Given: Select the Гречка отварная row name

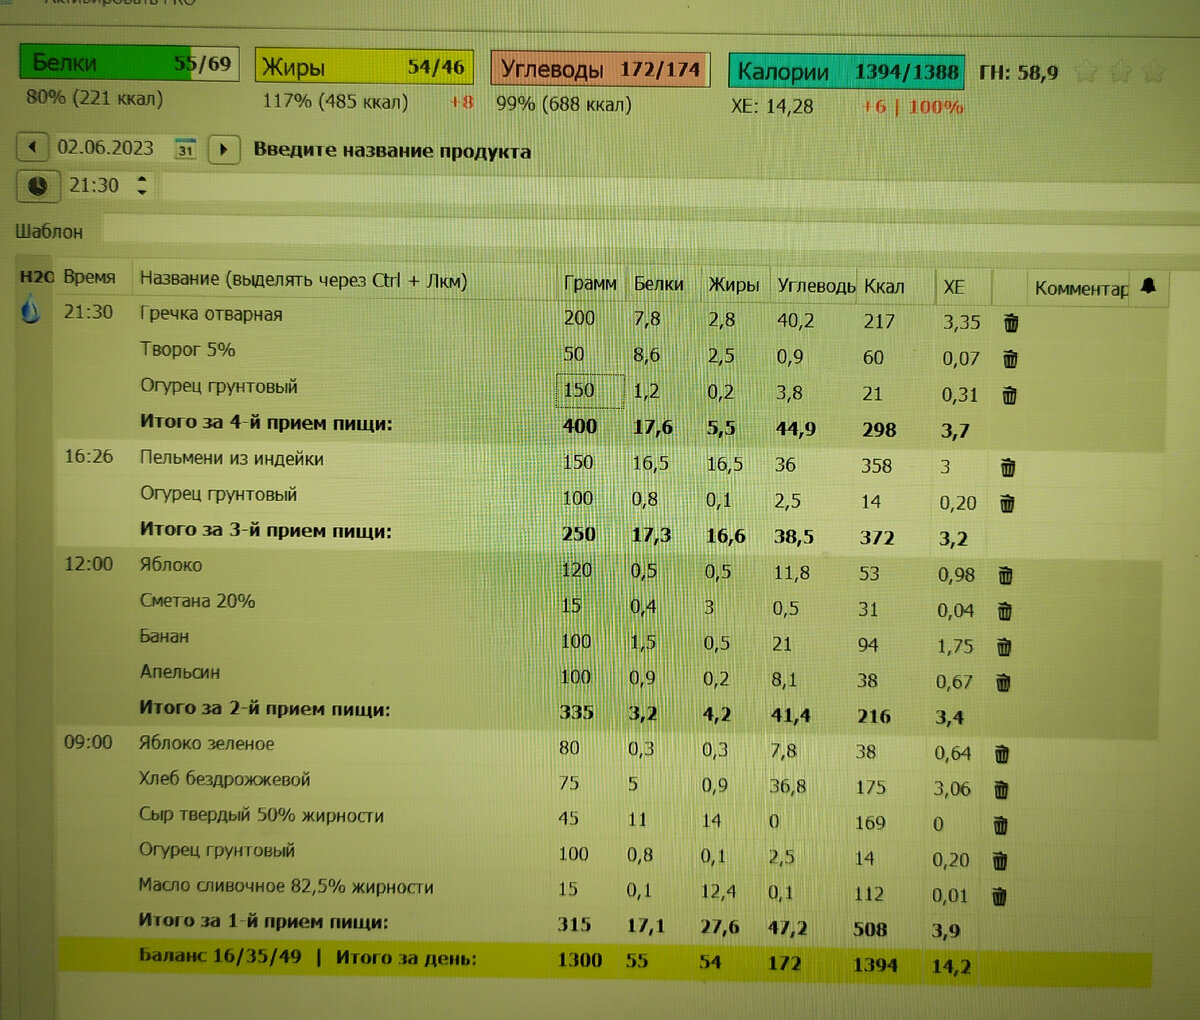Looking at the screenshot, I should (211, 314).
